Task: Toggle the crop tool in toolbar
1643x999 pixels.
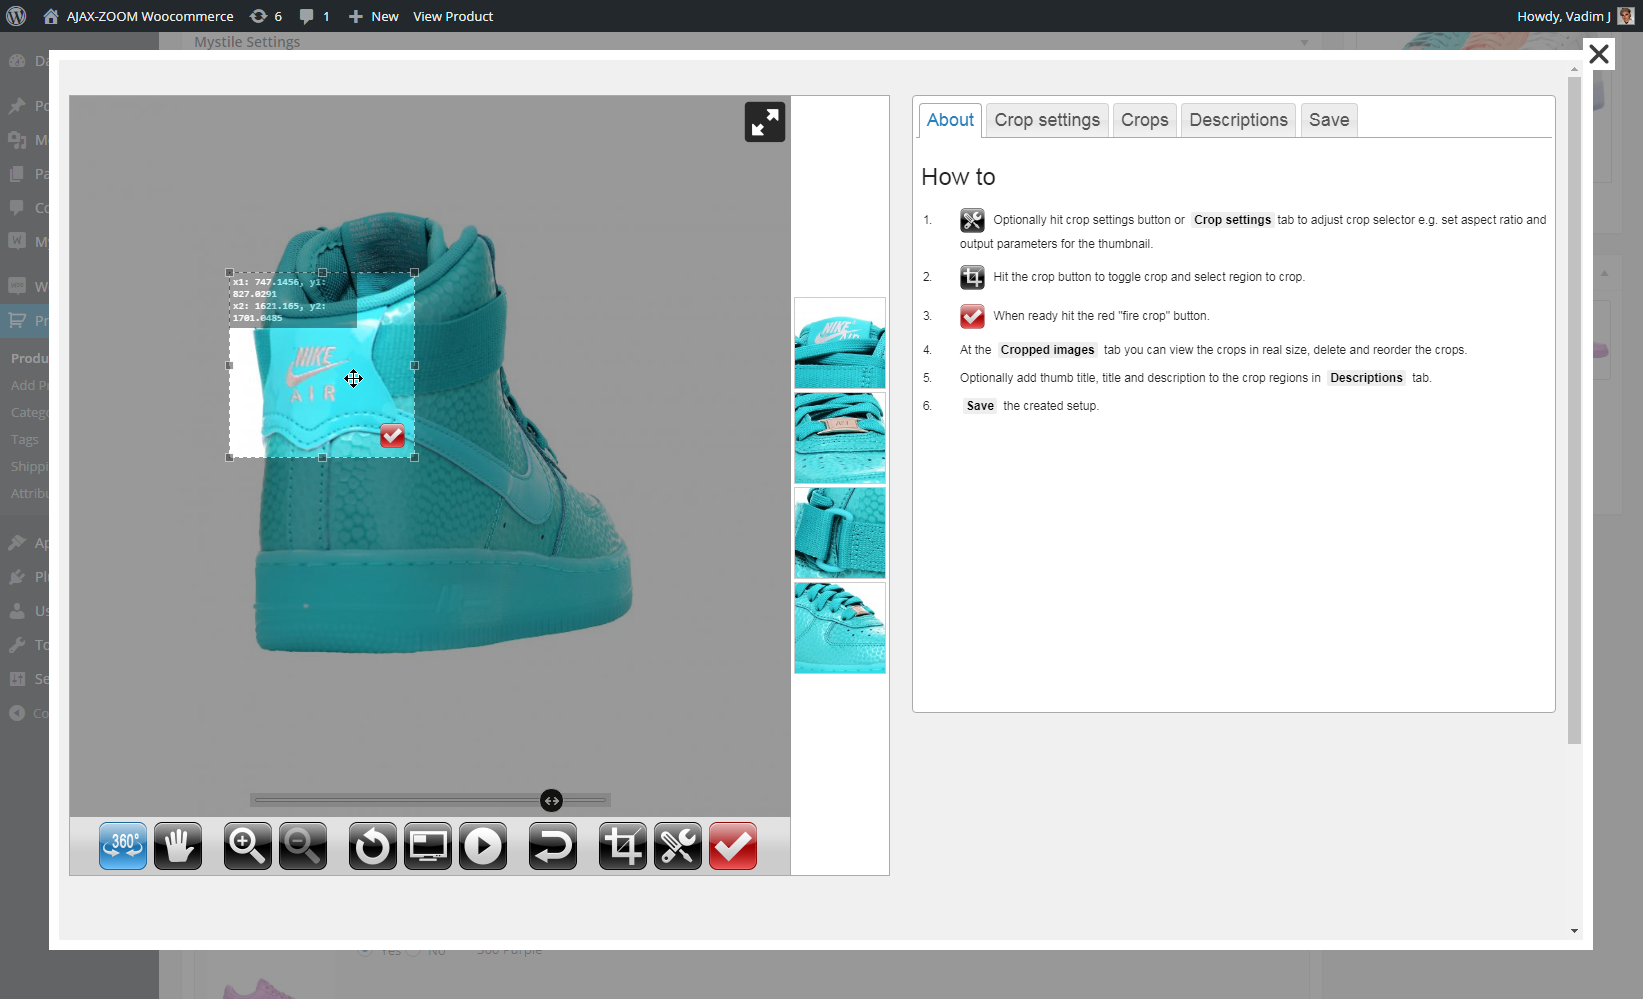Action: pos(623,846)
